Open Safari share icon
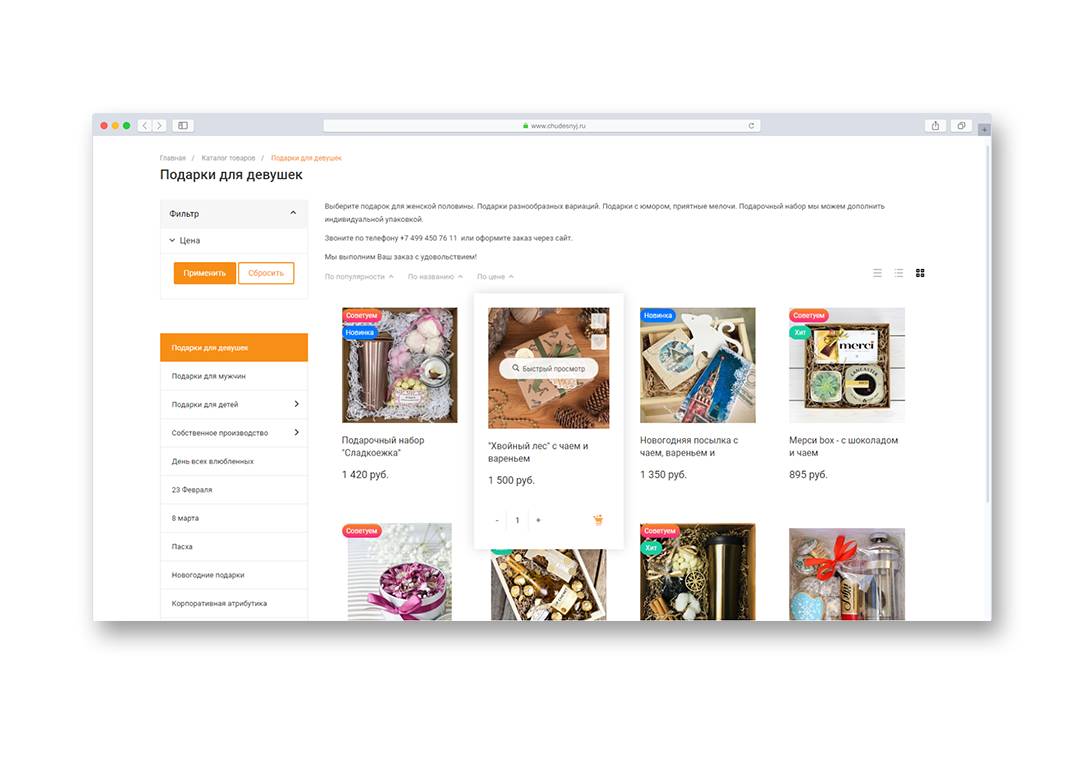The image size is (1080, 760). [x=935, y=125]
